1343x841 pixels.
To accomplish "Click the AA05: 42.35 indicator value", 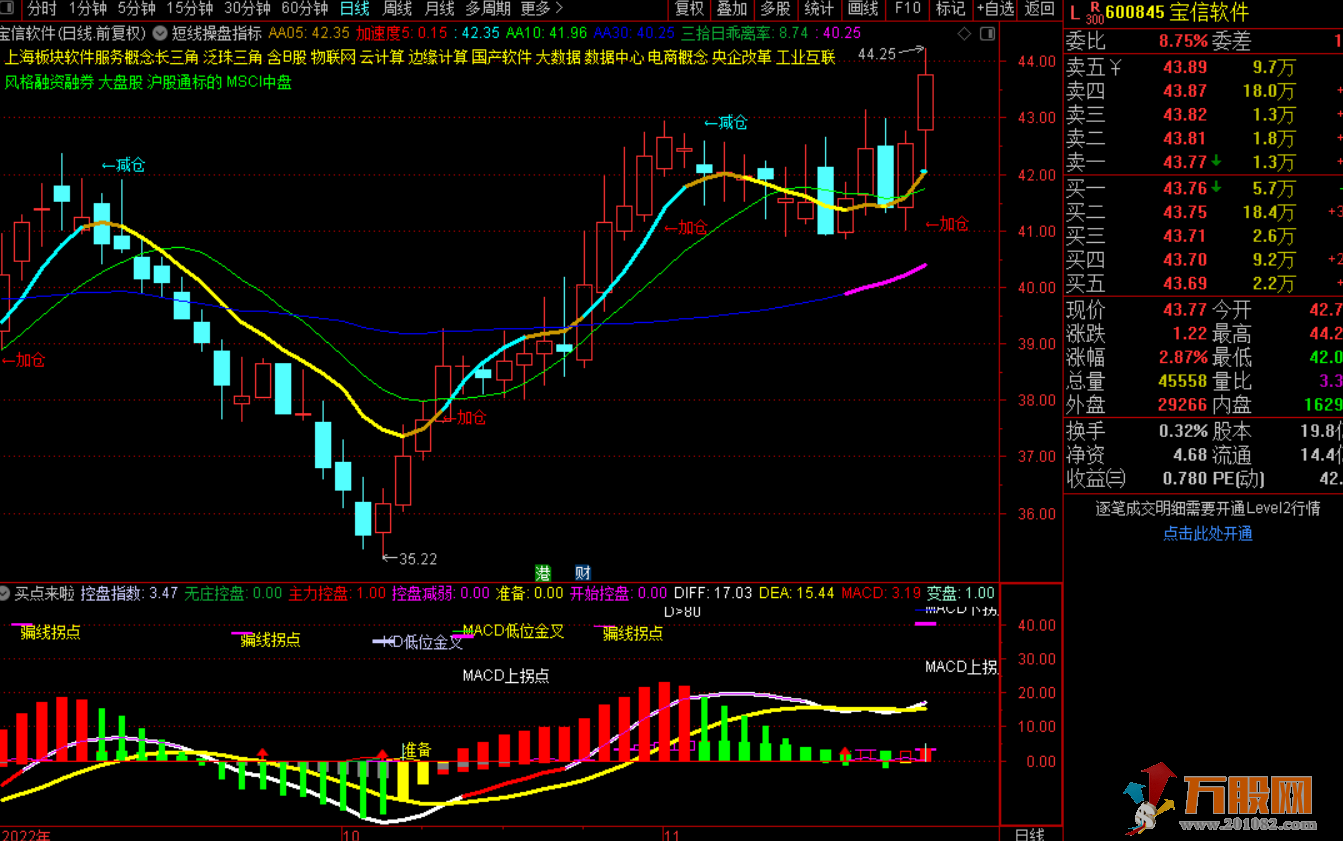I will tap(309, 34).
